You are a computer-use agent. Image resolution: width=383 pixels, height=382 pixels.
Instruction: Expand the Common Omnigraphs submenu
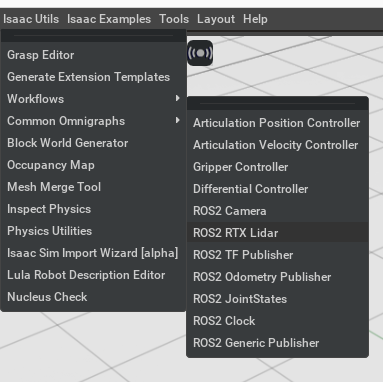point(93,121)
